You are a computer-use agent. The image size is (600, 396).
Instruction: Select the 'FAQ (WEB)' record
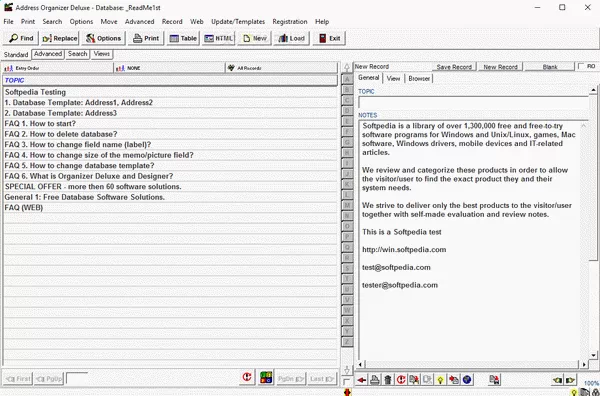click(170, 208)
